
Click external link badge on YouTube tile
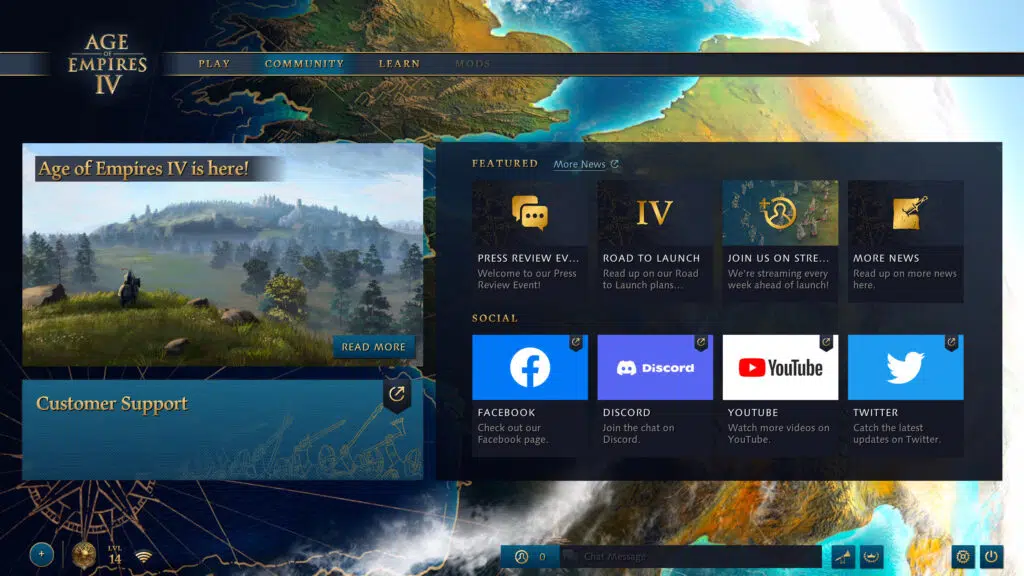(x=826, y=342)
